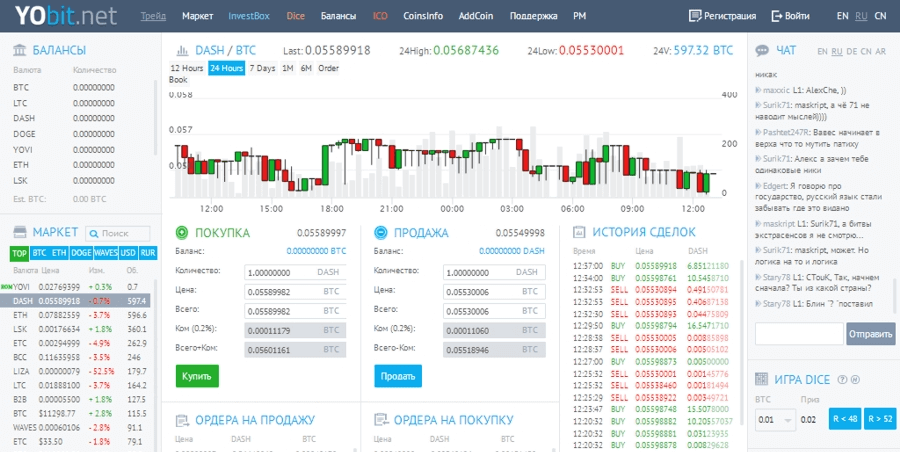The width and height of the screenshot is (900, 452).
Task: Click the green Покупка circle icon
Action: [x=181, y=233]
